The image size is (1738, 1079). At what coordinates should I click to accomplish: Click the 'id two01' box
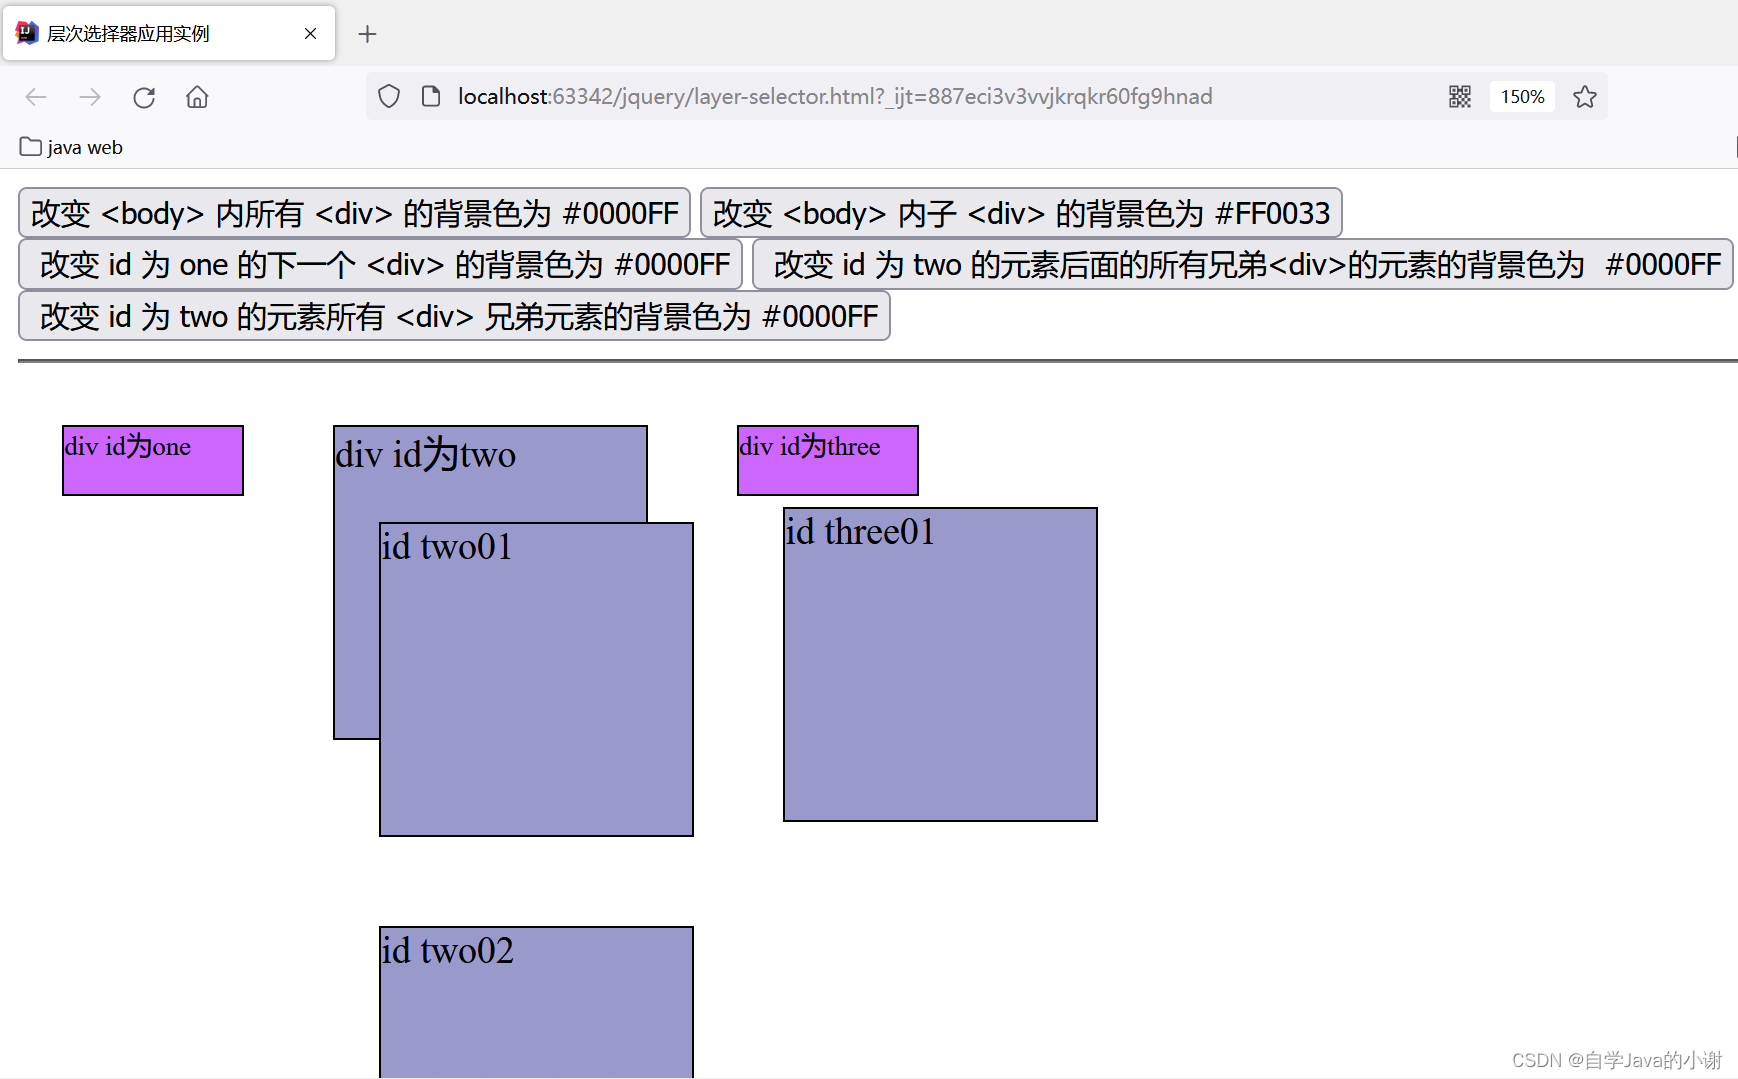point(536,680)
